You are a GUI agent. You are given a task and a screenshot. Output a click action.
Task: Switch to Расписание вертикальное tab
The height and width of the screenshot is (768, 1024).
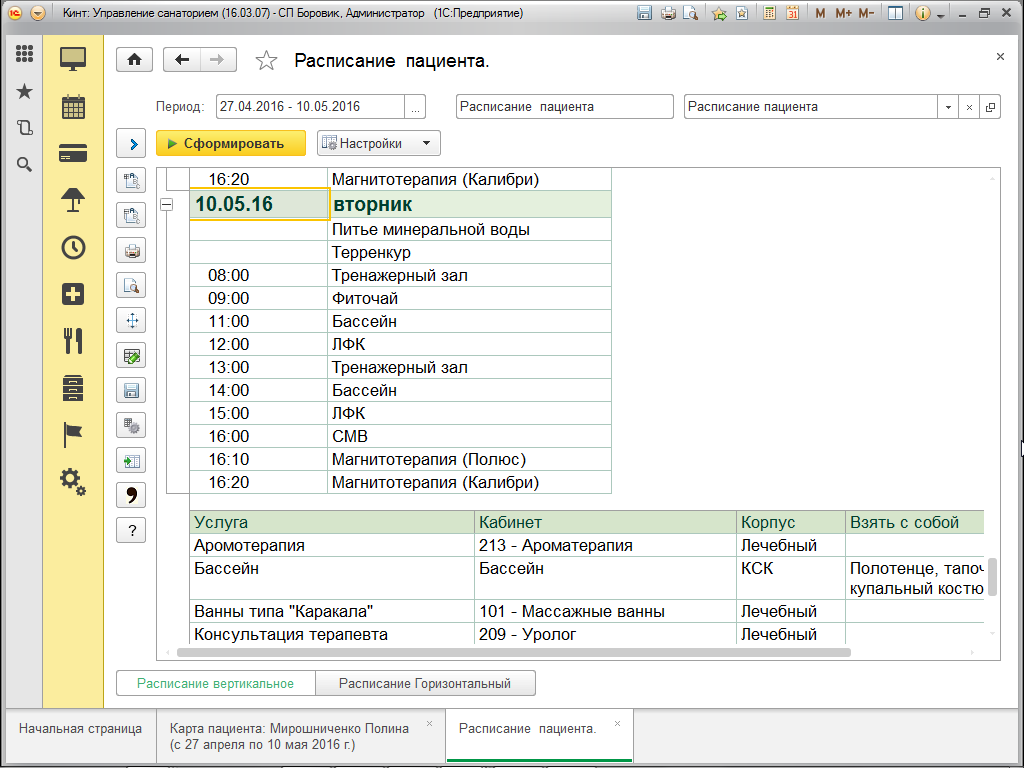click(x=216, y=684)
